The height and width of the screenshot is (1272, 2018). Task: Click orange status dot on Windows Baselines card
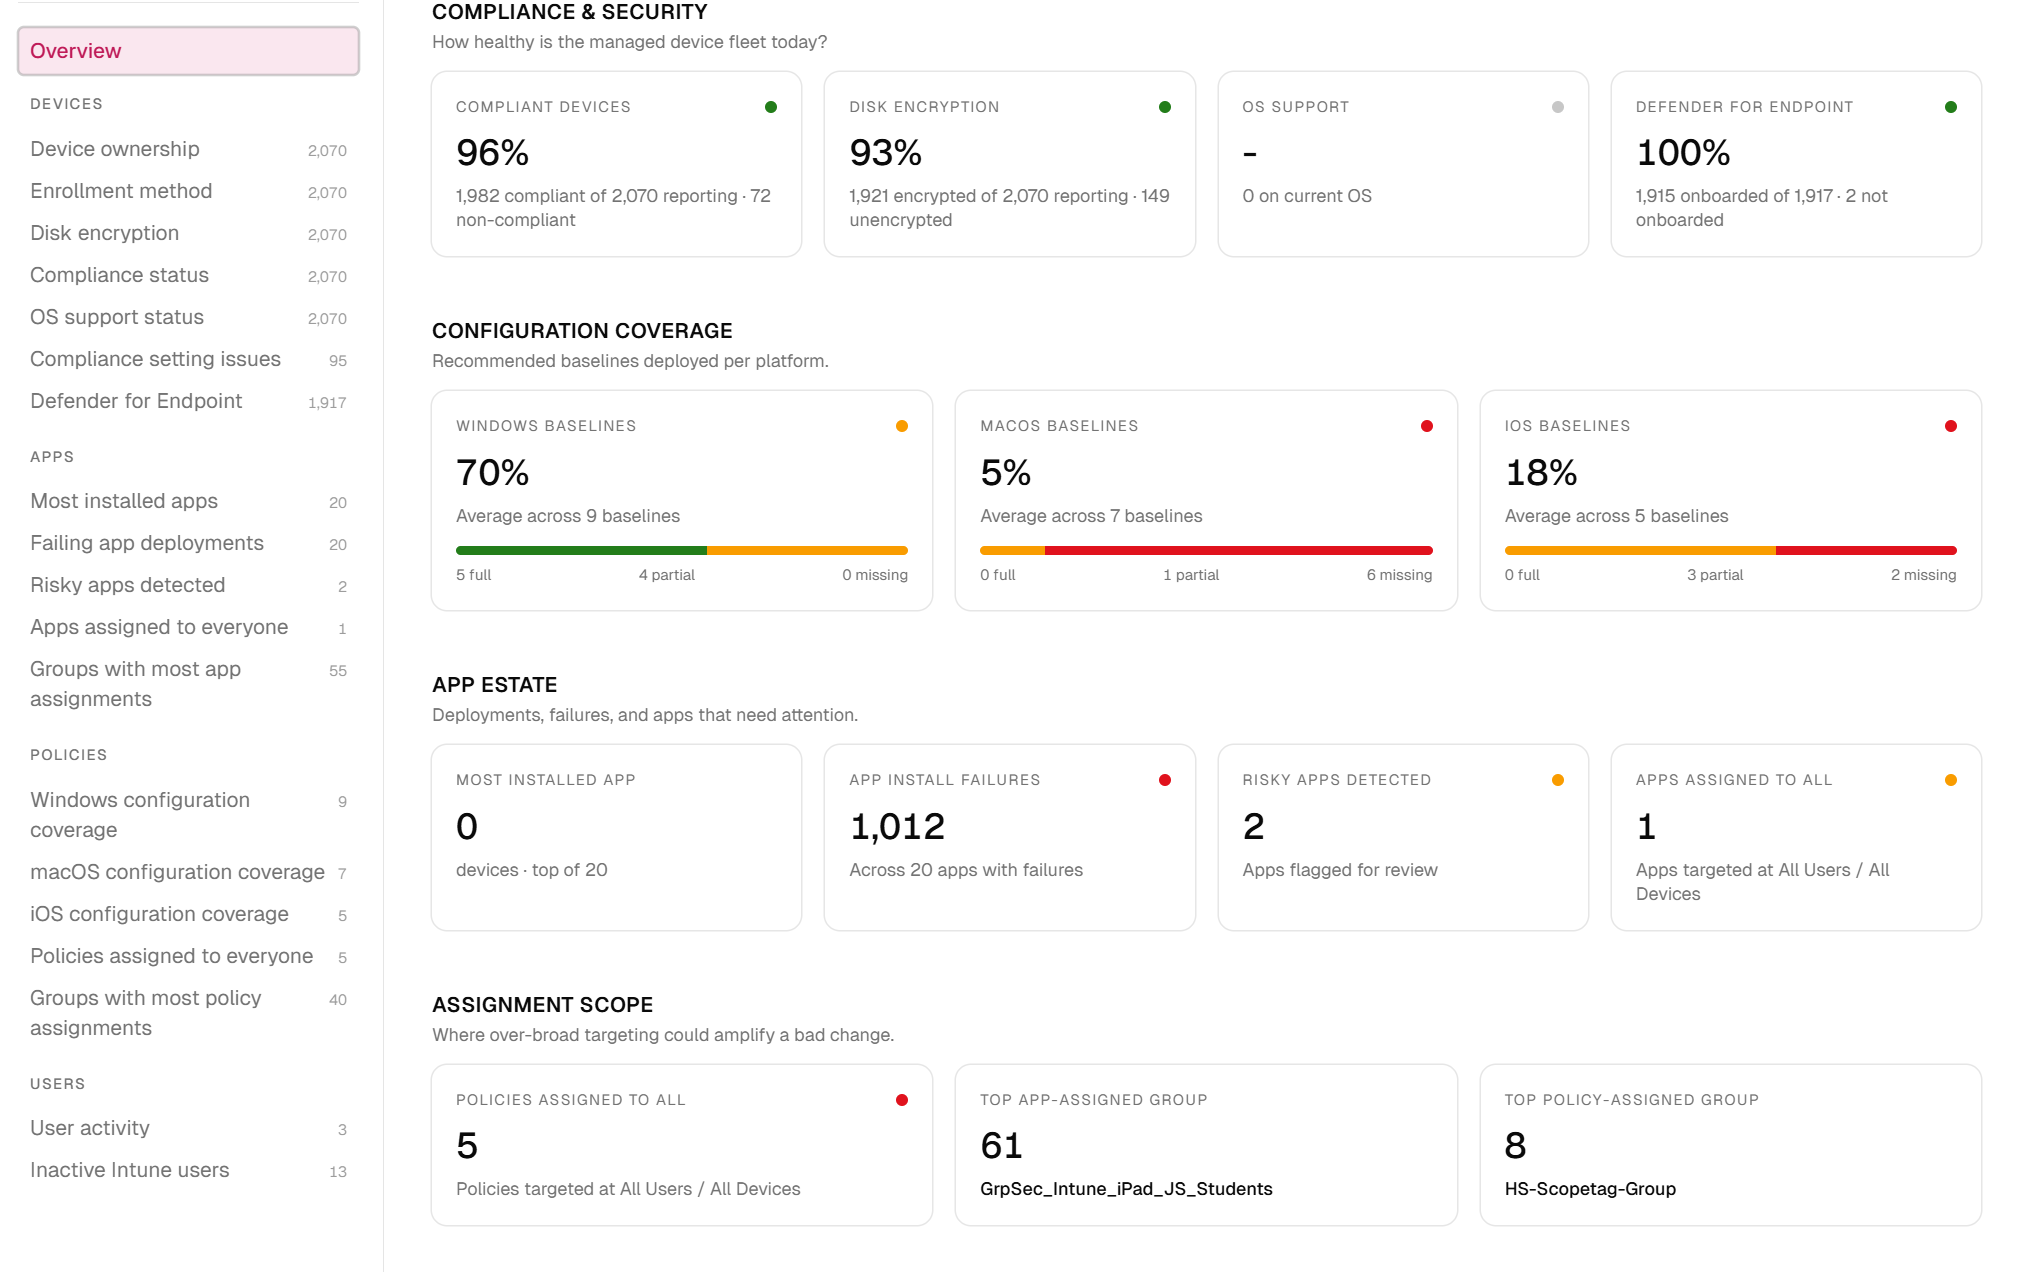902,426
